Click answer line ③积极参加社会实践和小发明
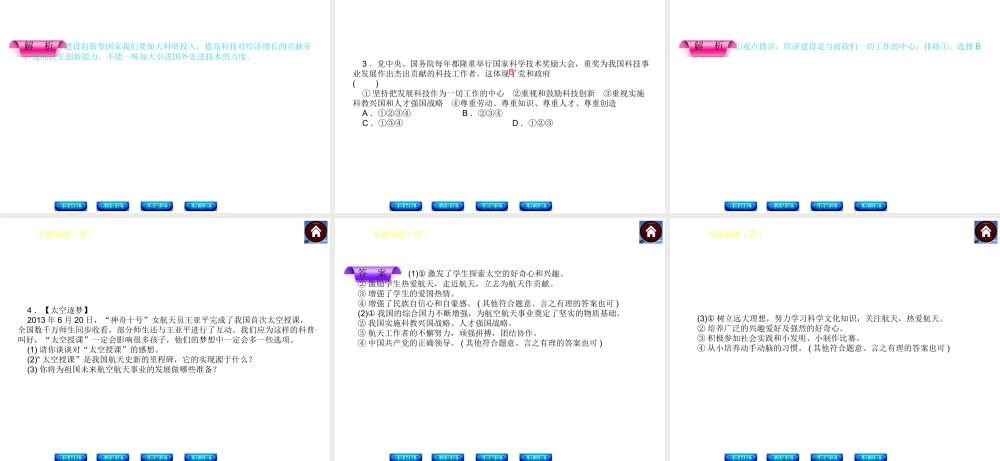This screenshot has width=1000, height=461. coord(779,338)
